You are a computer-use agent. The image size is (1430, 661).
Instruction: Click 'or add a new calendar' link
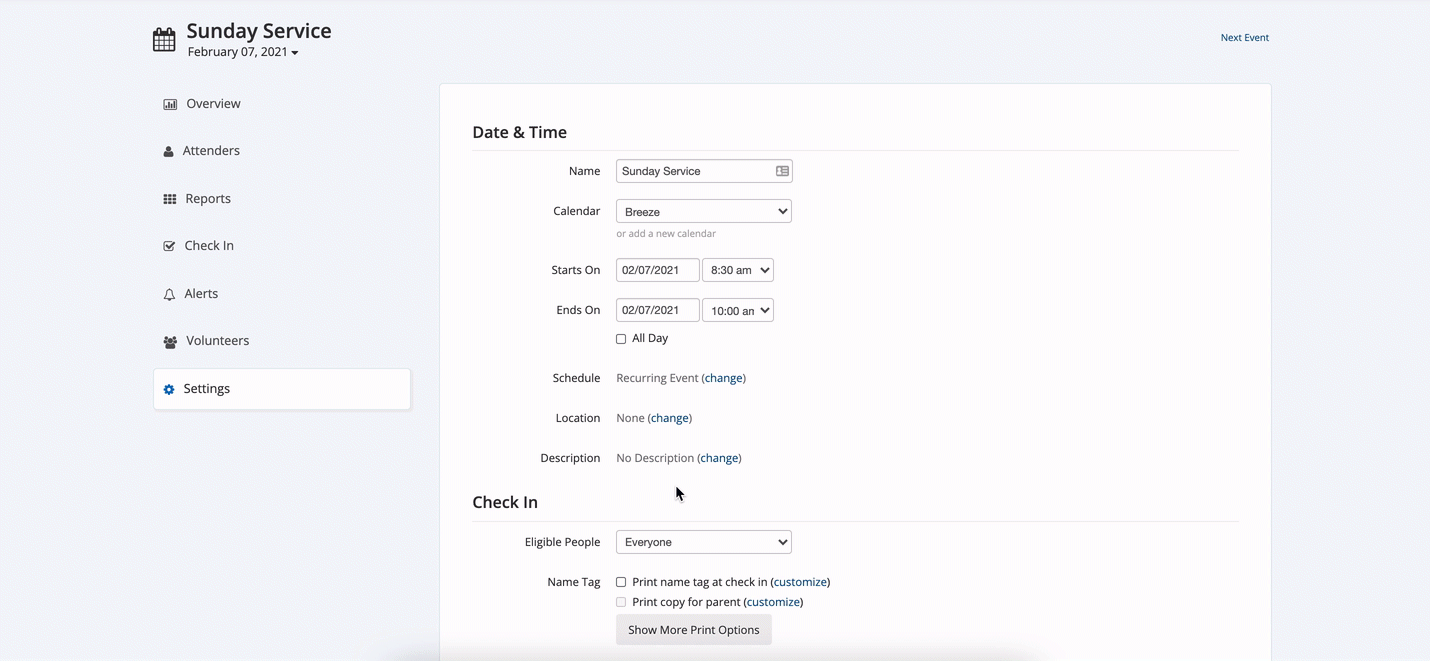pos(666,234)
